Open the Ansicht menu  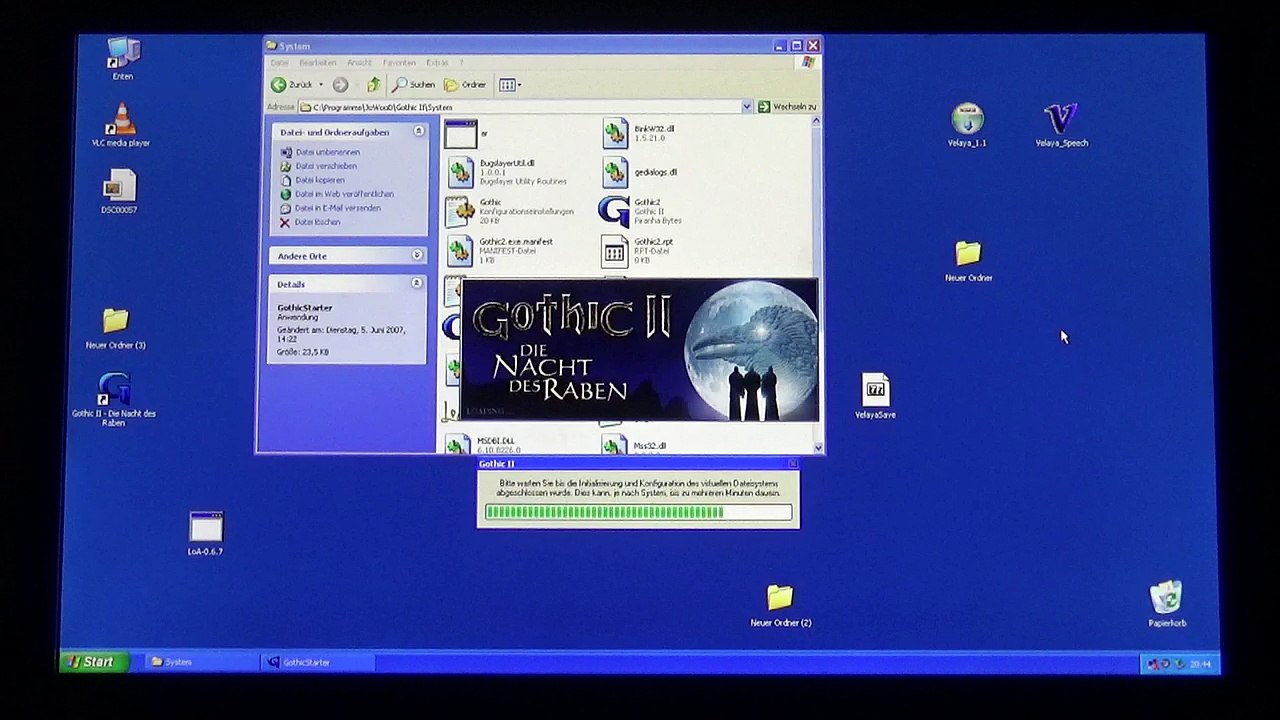tap(359, 63)
